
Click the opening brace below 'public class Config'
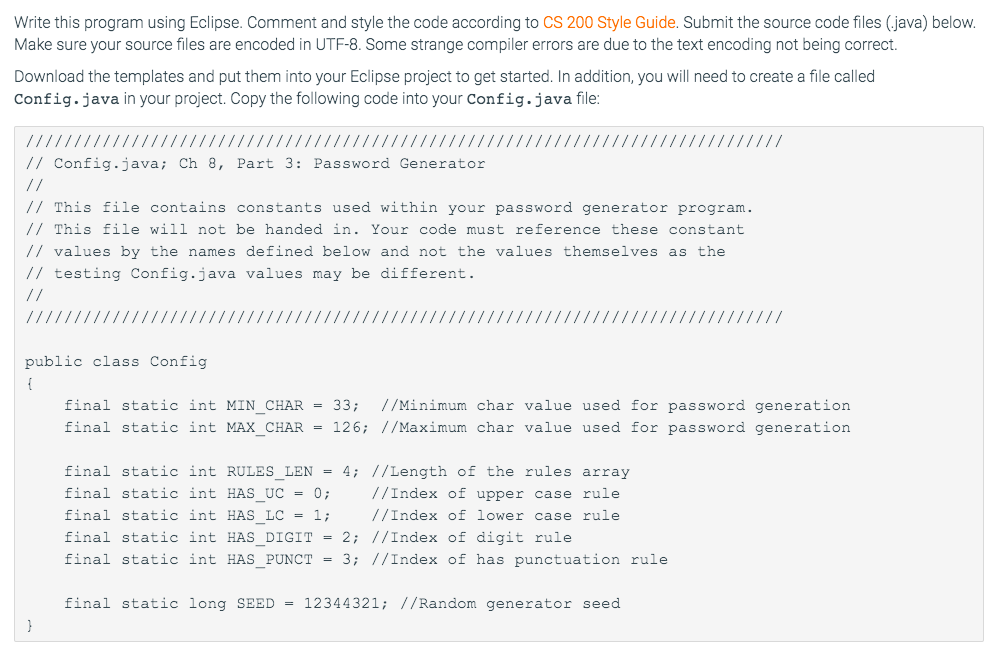[29, 383]
